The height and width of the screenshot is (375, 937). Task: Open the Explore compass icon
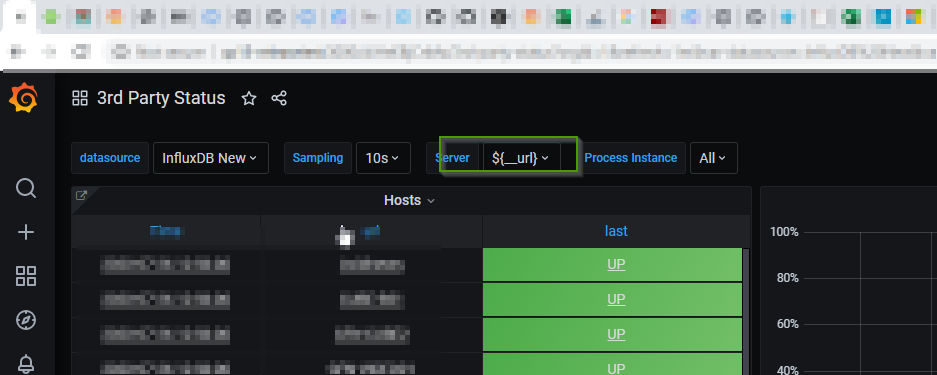click(26, 320)
